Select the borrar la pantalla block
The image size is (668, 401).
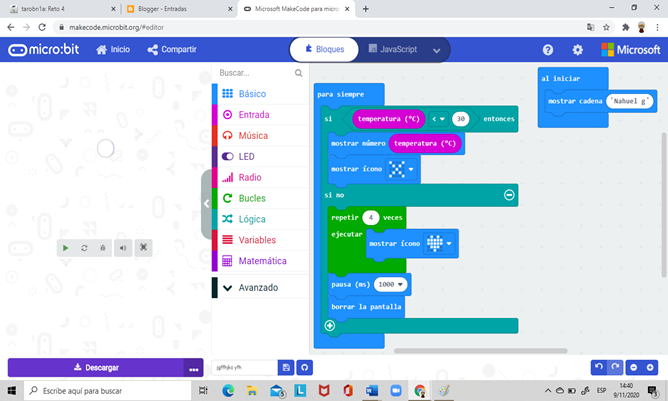pyautogui.click(x=366, y=307)
